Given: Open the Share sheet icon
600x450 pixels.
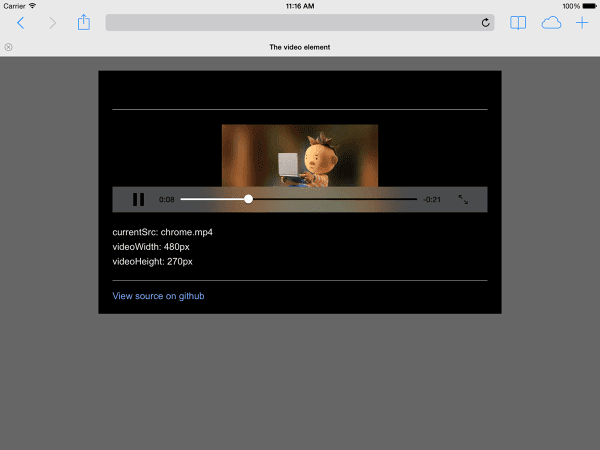Looking at the screenshot, I should tap(85, 22).
